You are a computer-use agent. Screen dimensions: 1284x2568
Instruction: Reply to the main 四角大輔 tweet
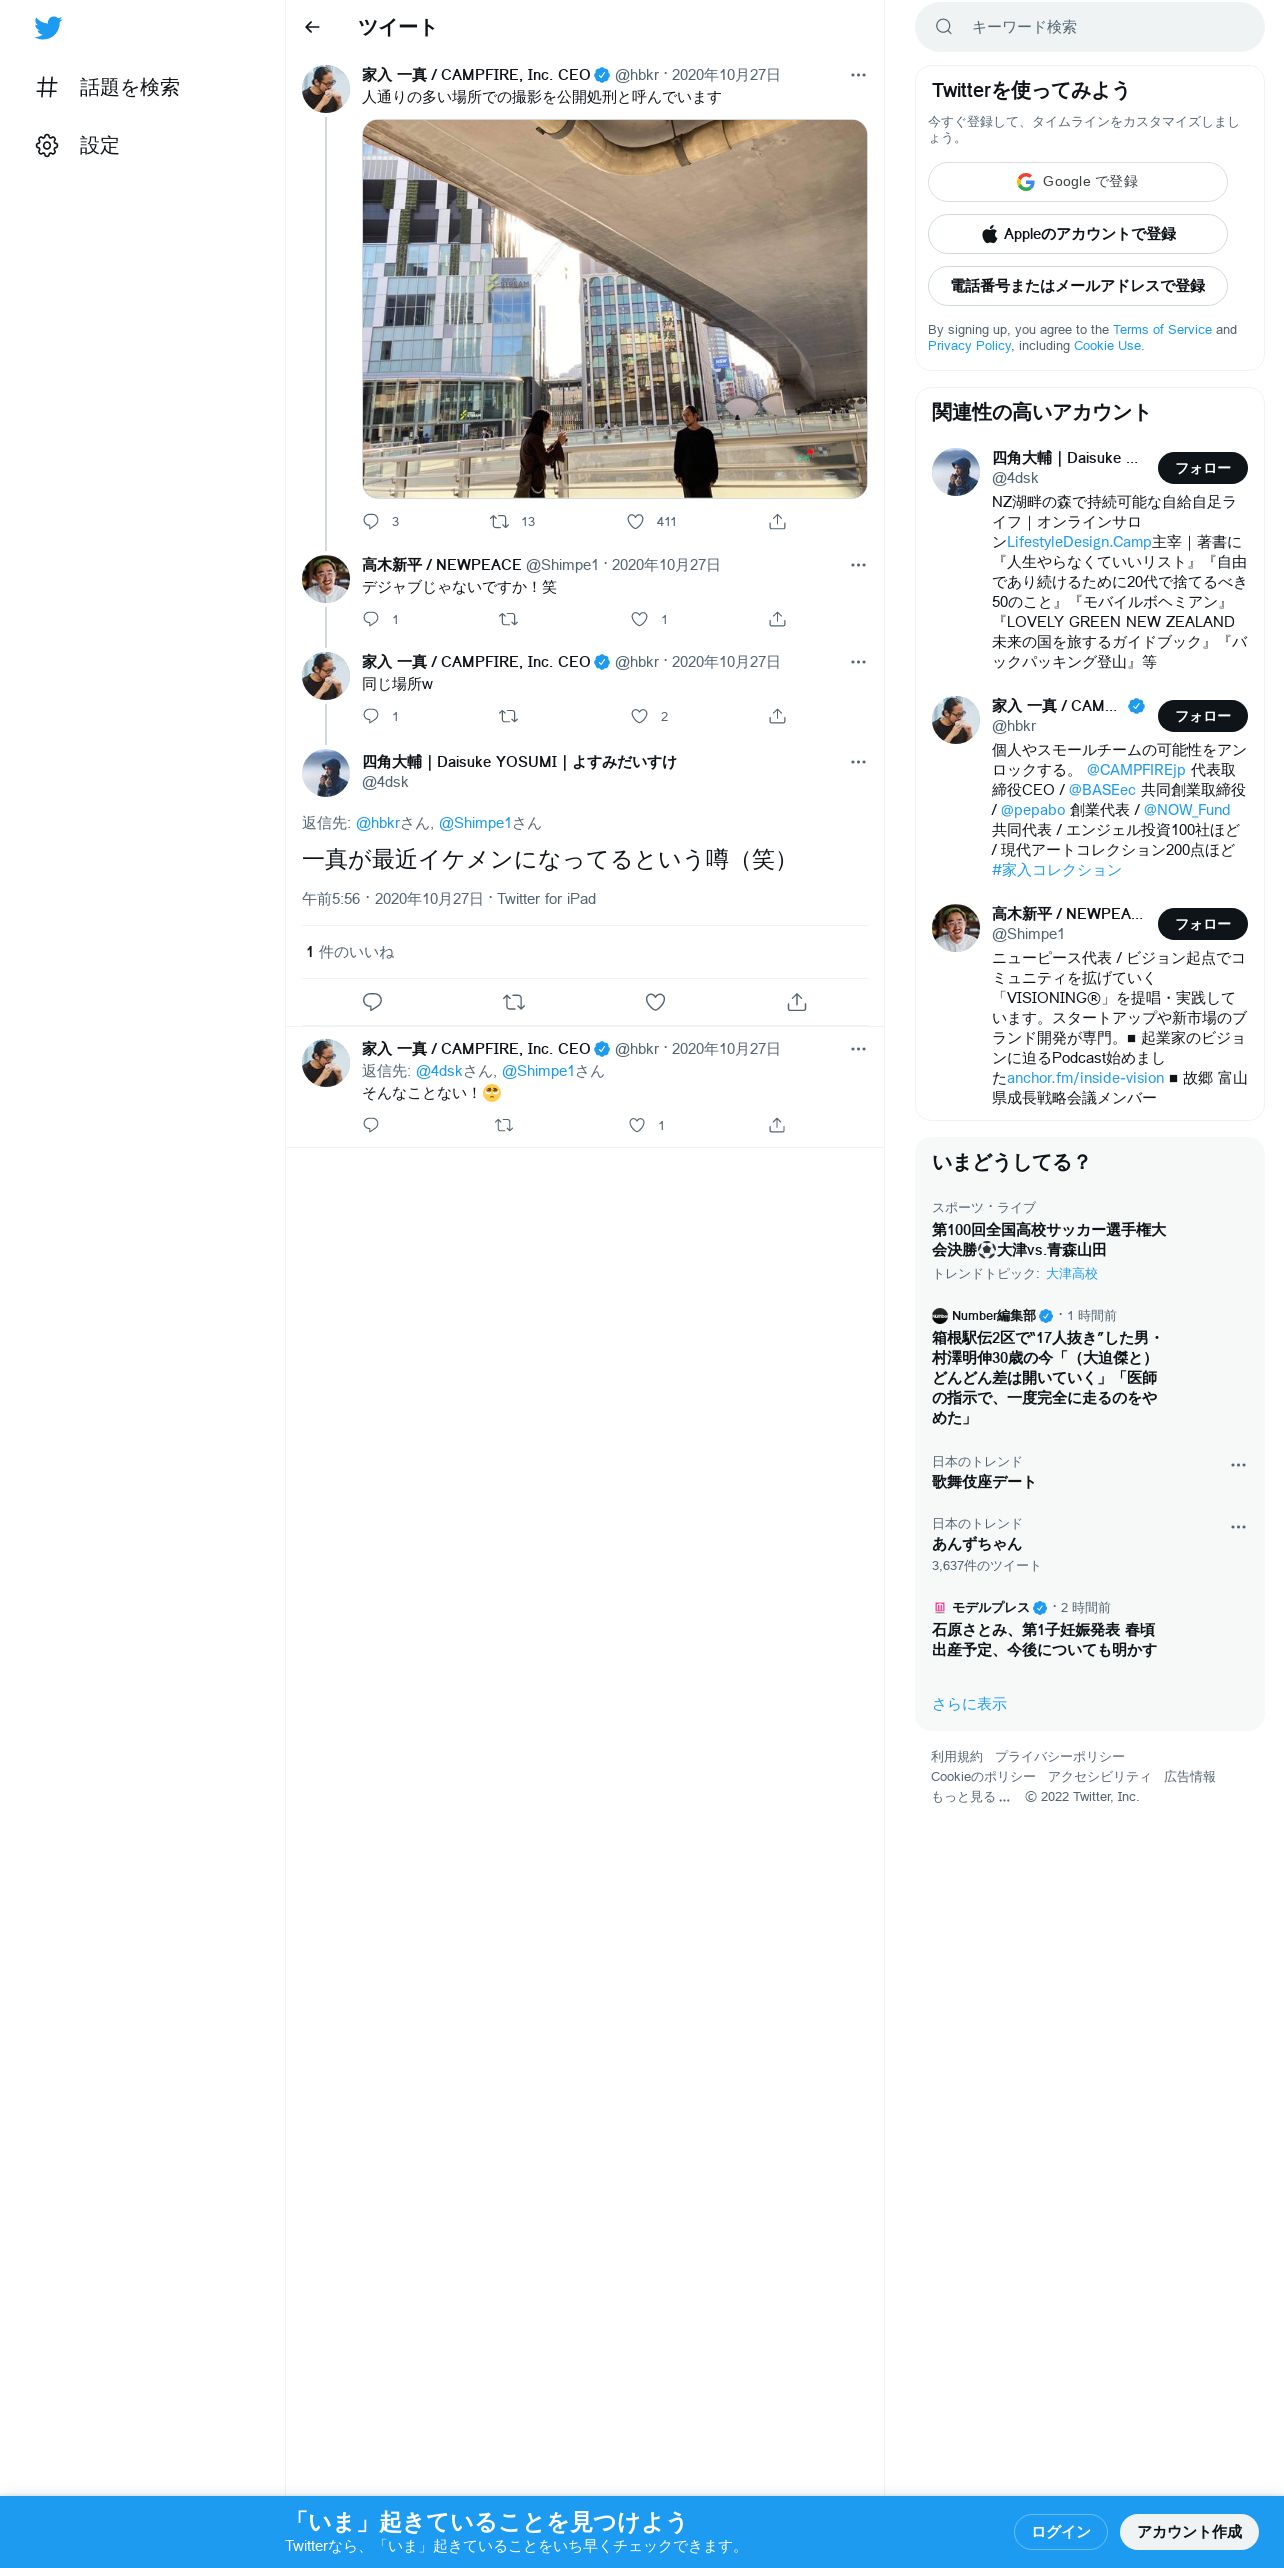pyautogui.click(x=372, y=1002)
